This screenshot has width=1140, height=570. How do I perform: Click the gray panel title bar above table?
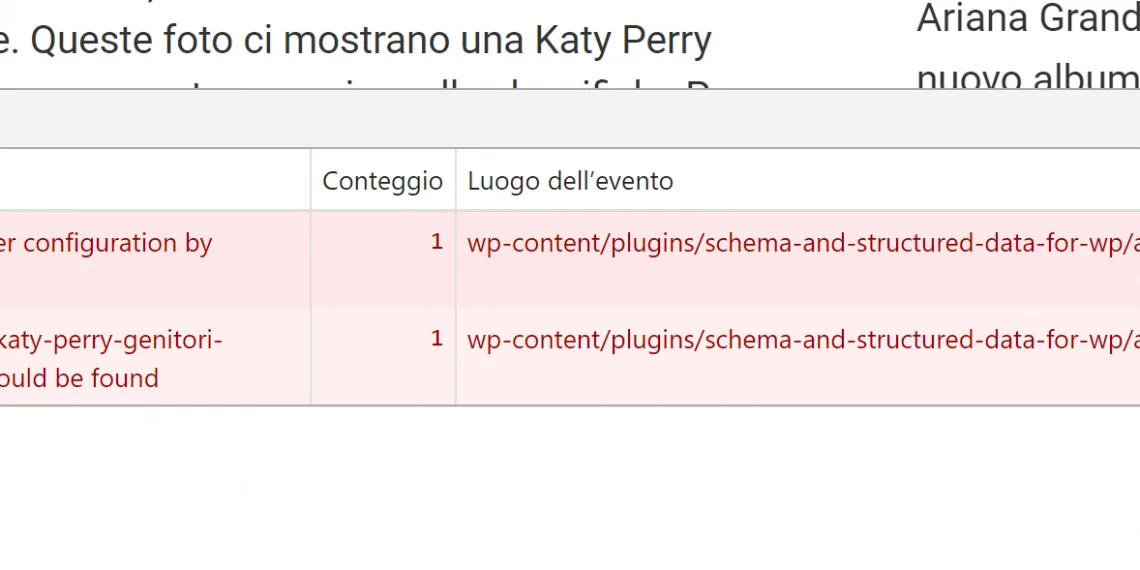(570, 119)
